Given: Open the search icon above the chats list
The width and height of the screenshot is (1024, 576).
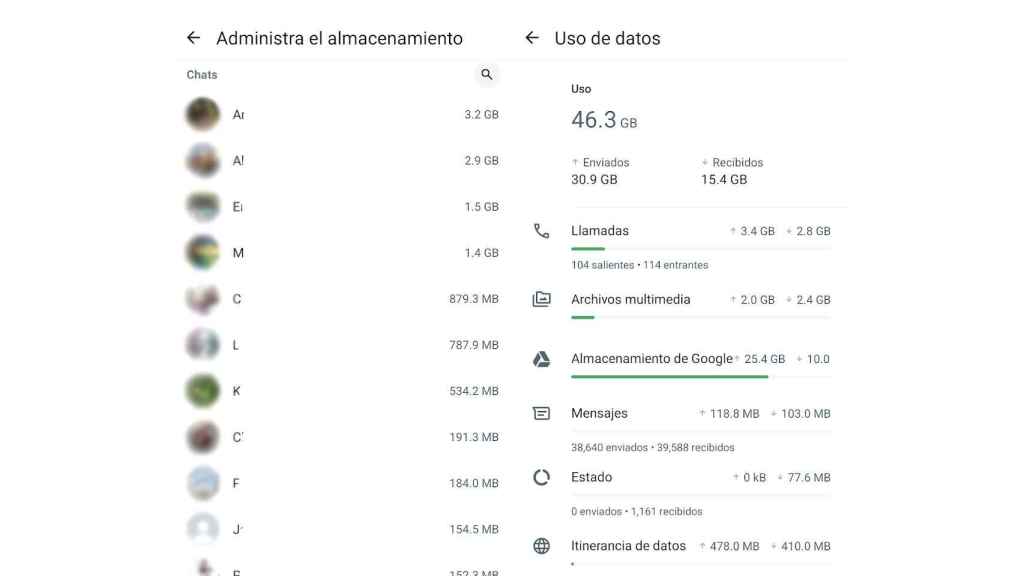Looking at the screenshot, I should 487,74.
